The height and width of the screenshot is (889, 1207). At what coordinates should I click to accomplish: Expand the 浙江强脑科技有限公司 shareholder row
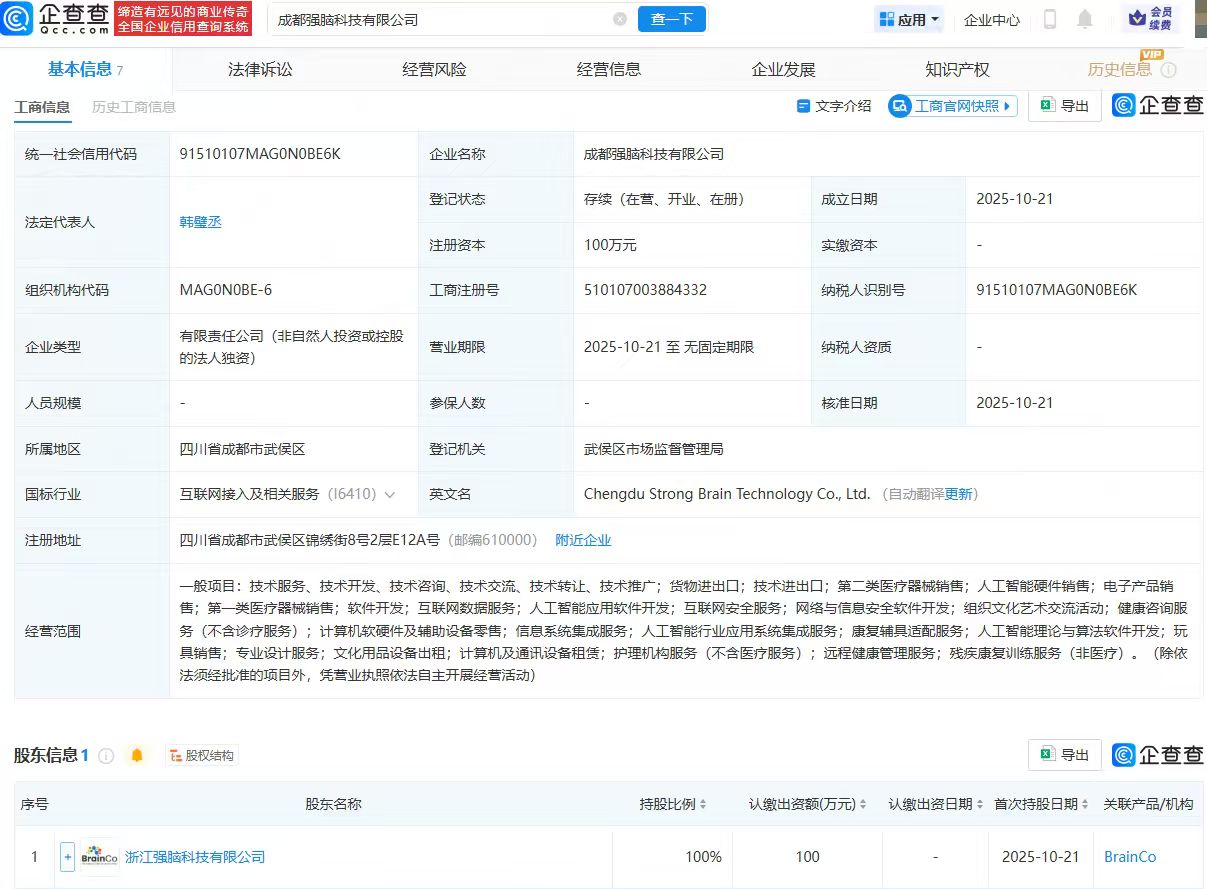67,857
